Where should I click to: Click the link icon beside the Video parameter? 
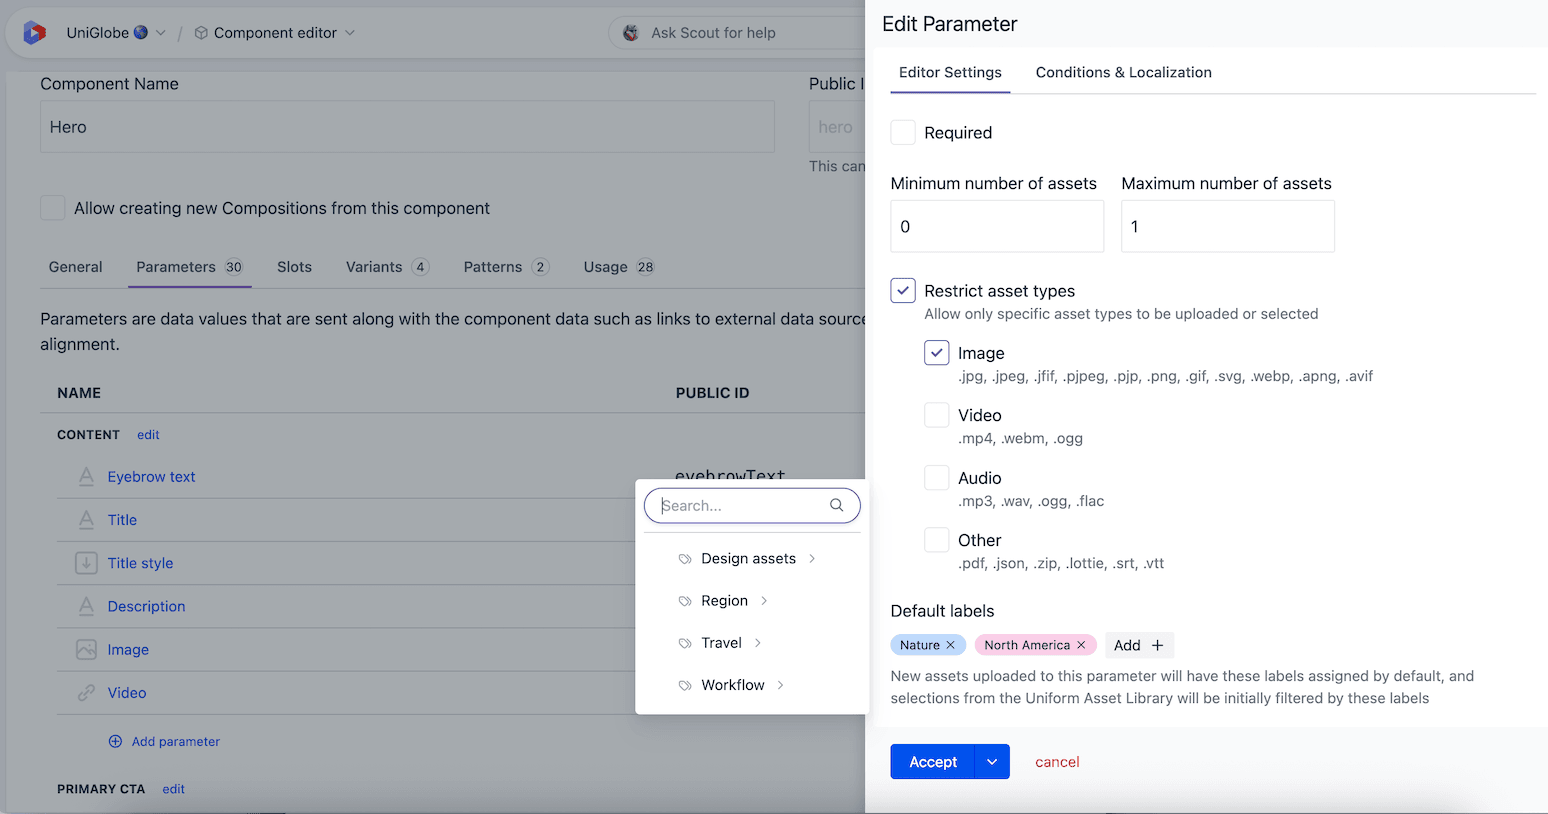click(86, 692)
